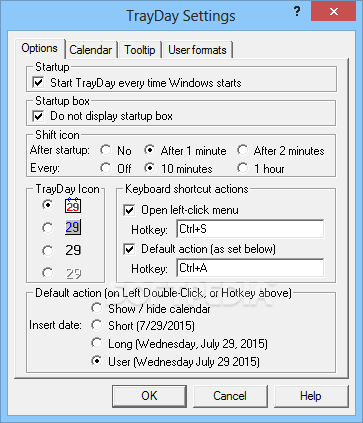363x423 pixels.
Task: Choose radio button for red calendar icon
Action: coord(48,205)
